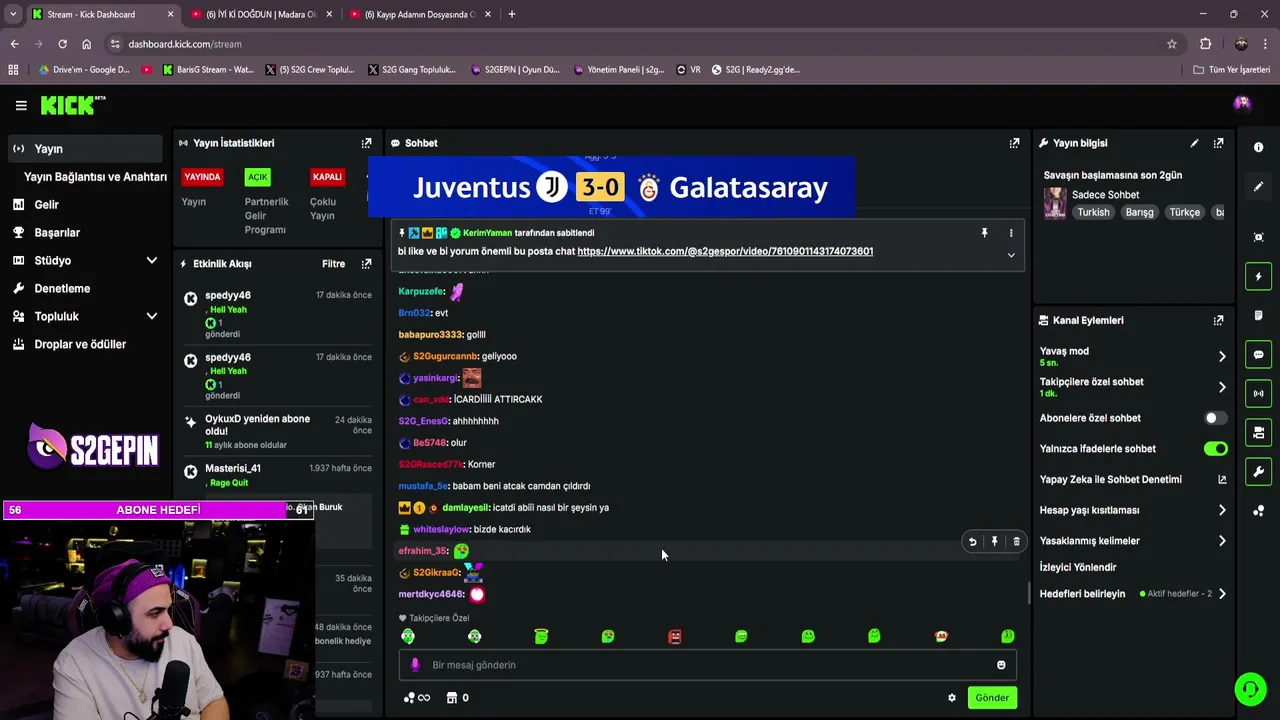Click the pencil icon in the right sidebar
Viewport: 1280px width, 720px height.
click(x=1258, y=187)
